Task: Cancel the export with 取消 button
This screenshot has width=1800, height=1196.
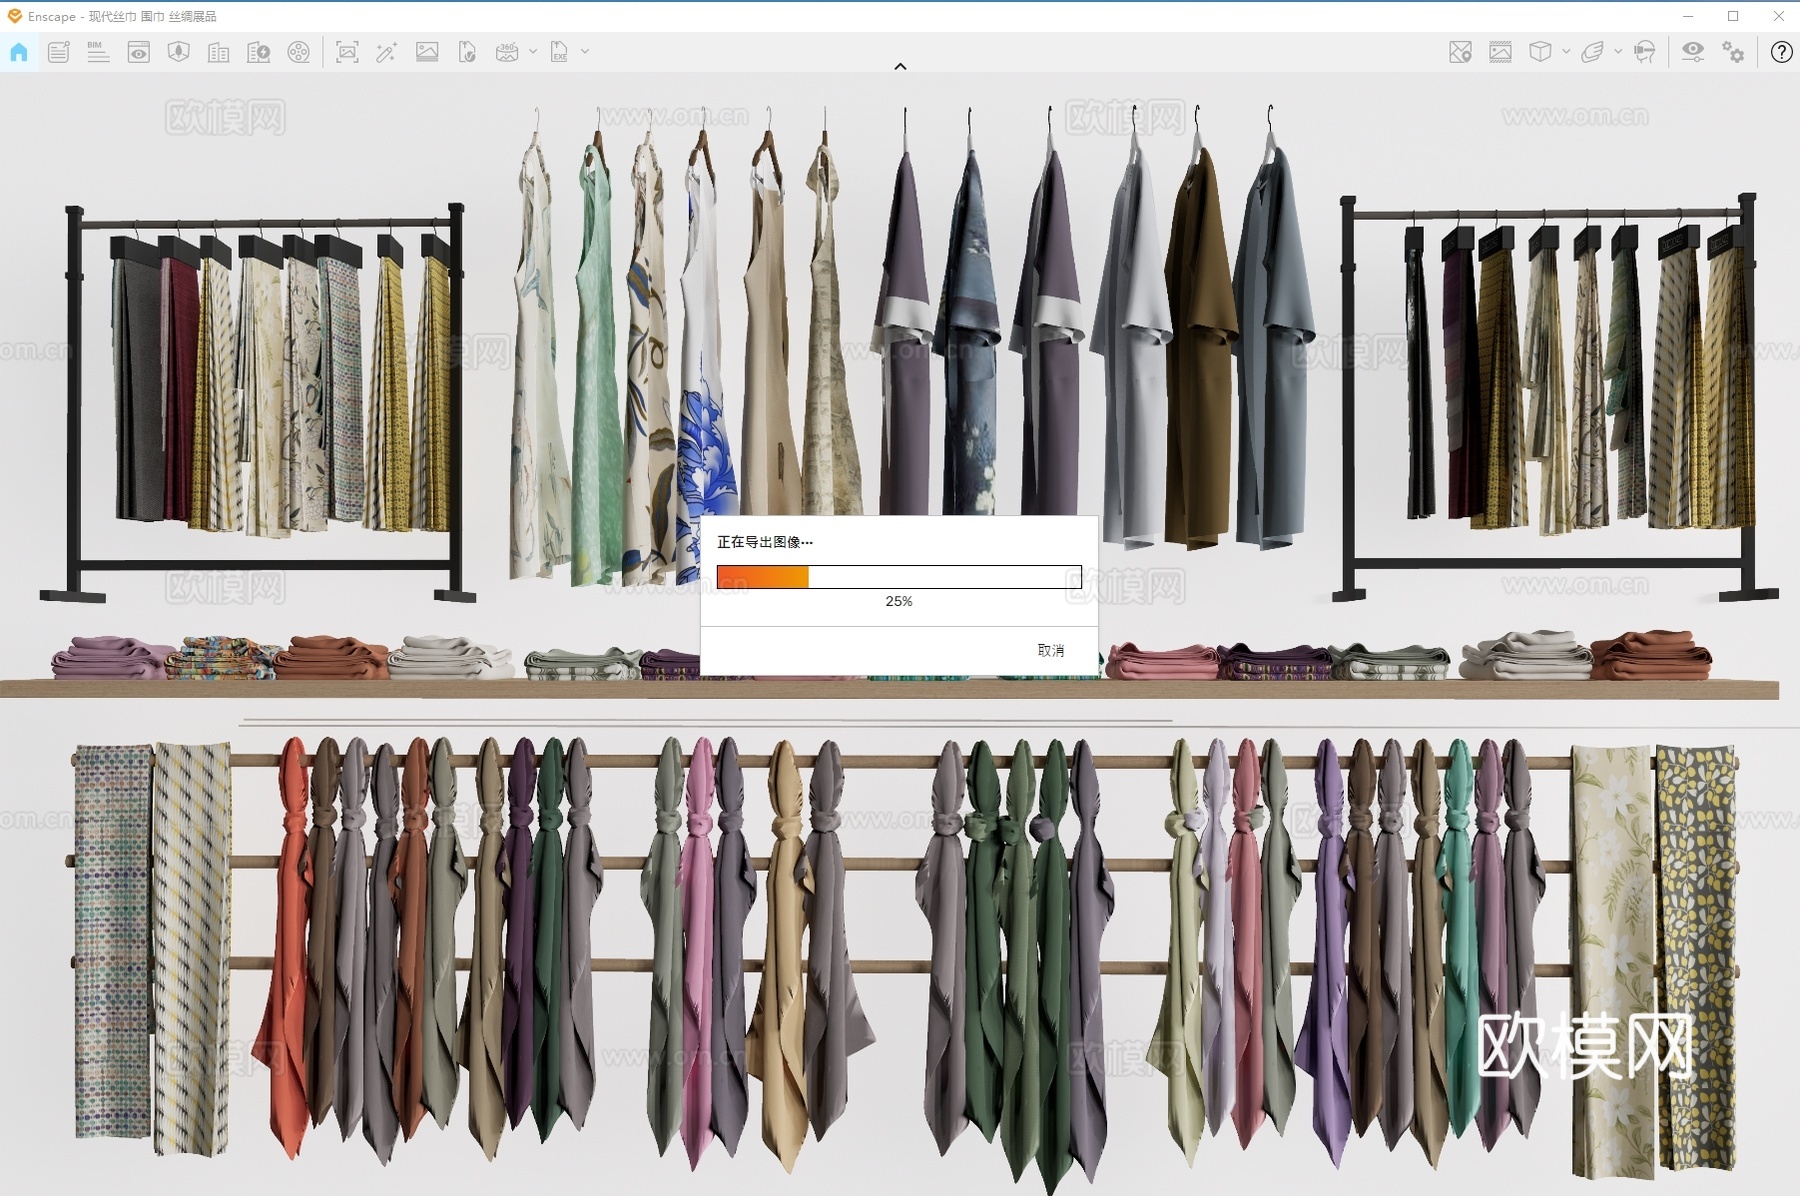Action: (x=1051, y=650)
